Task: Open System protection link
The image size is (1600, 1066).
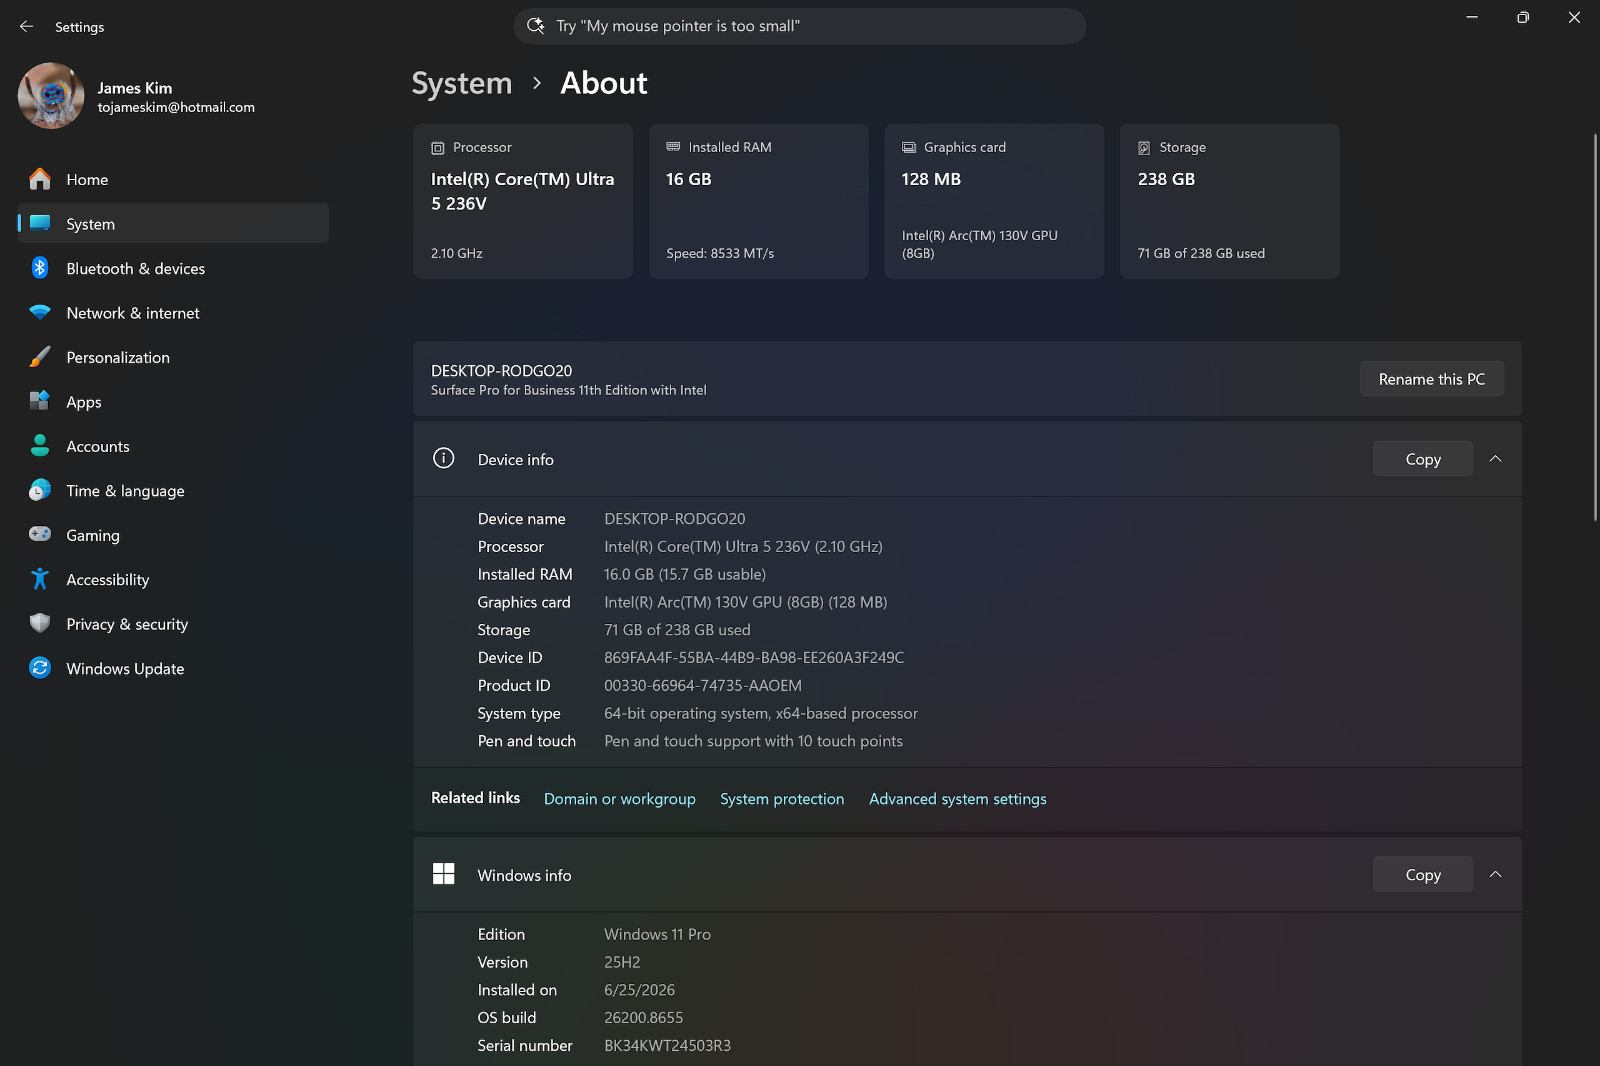Action: (x=782, y=799)
